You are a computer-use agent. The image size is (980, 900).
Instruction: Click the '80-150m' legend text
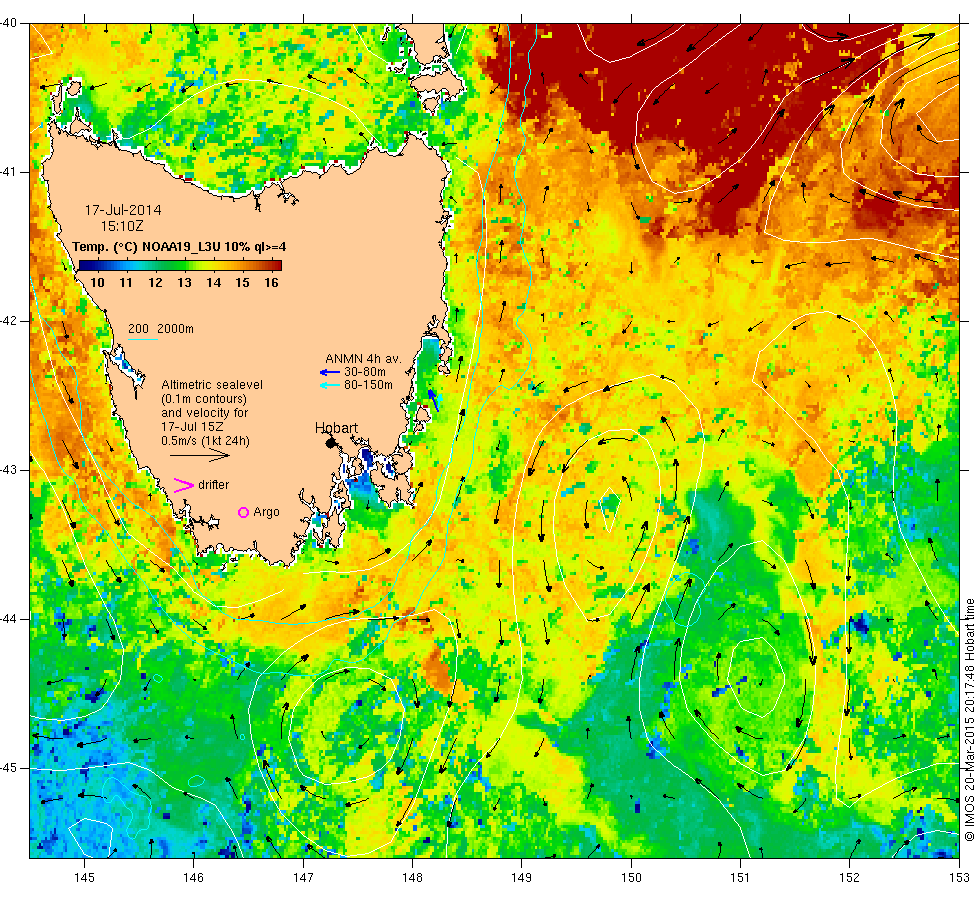pos(369,385)
